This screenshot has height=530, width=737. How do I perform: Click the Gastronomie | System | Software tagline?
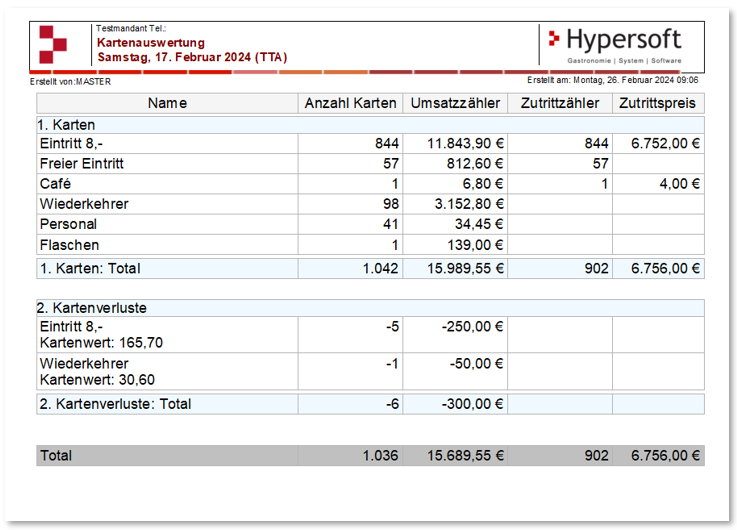point(624,61)
